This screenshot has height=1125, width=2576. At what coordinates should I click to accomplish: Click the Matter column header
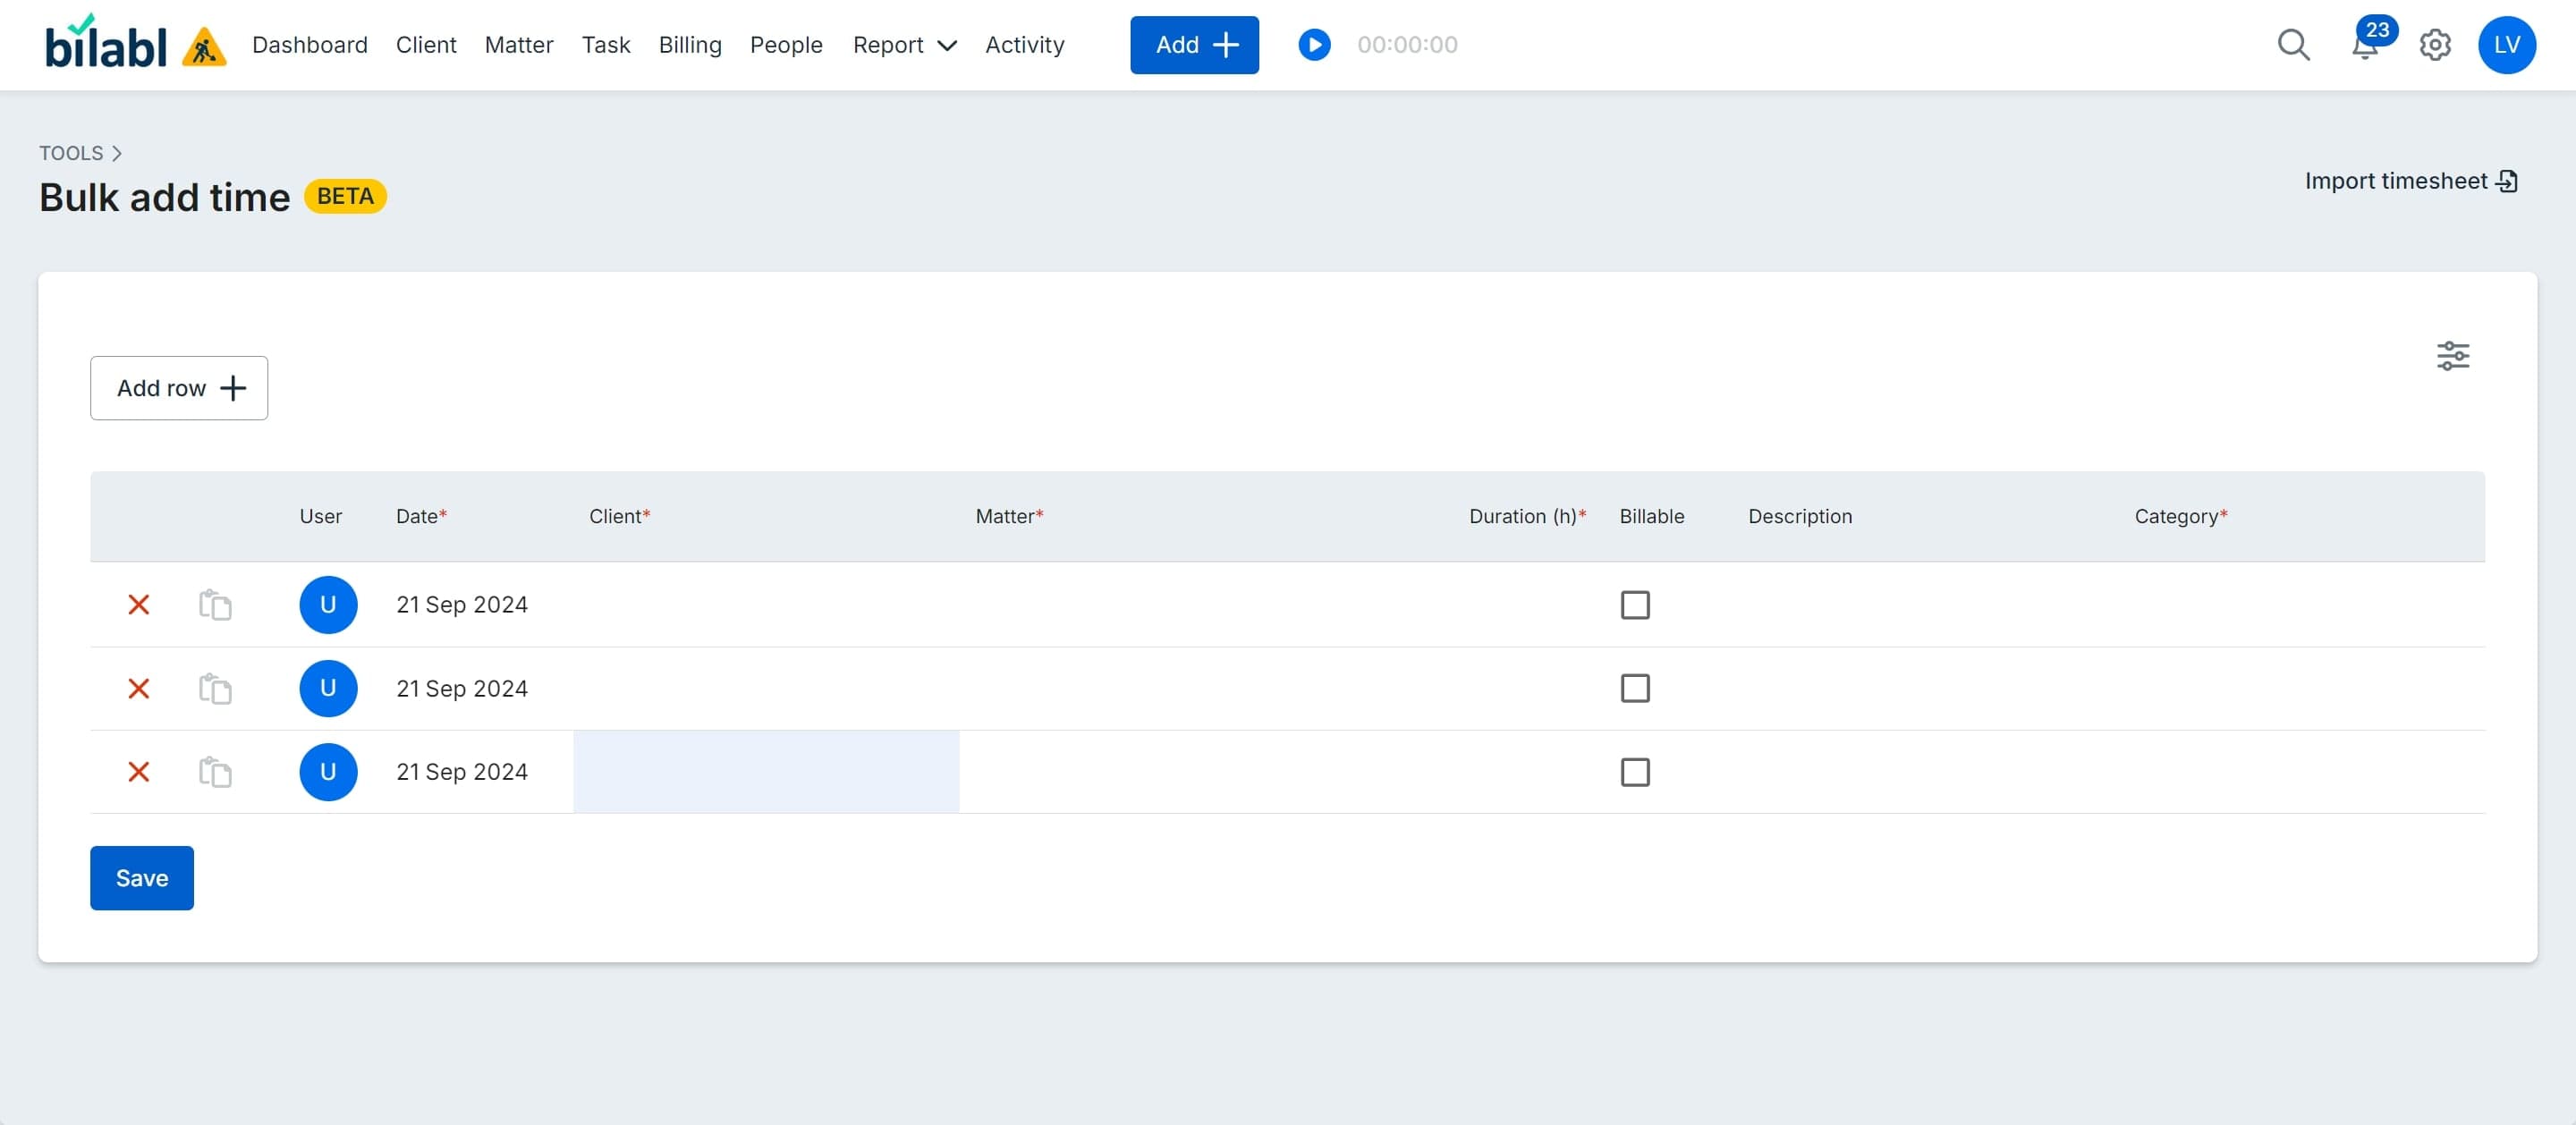1009,516
